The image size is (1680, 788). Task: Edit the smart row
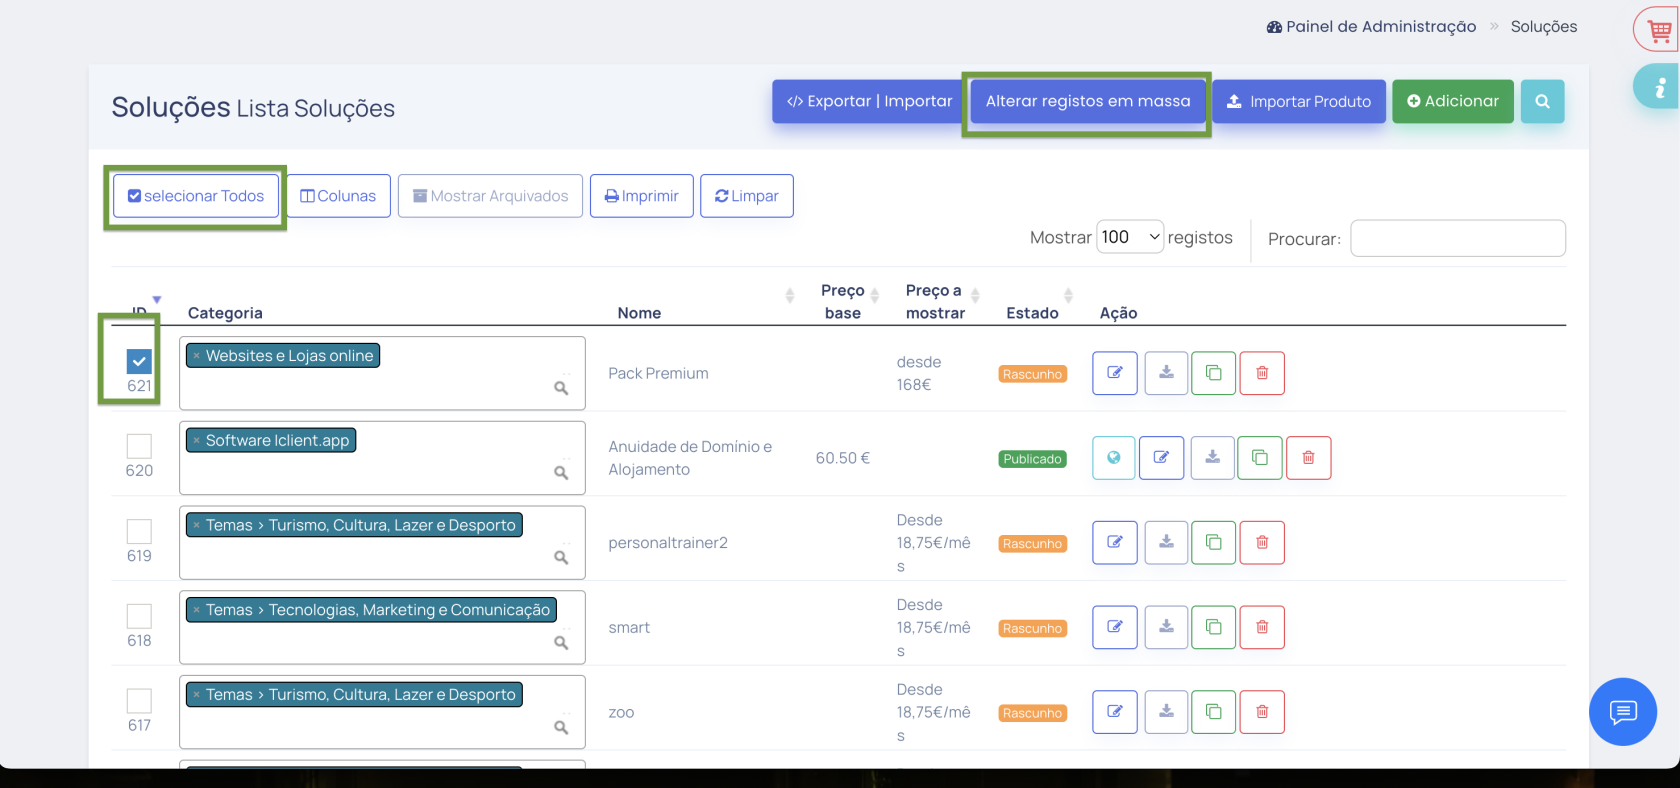tap(1115, 628)
